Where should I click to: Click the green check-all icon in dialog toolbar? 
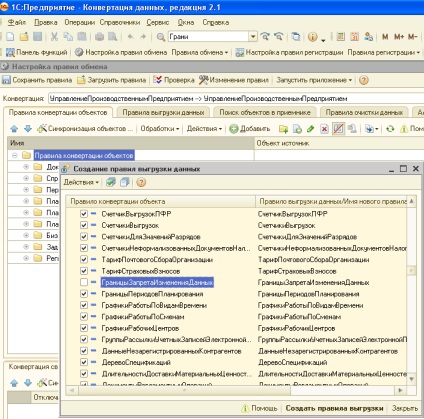point(111,182)
